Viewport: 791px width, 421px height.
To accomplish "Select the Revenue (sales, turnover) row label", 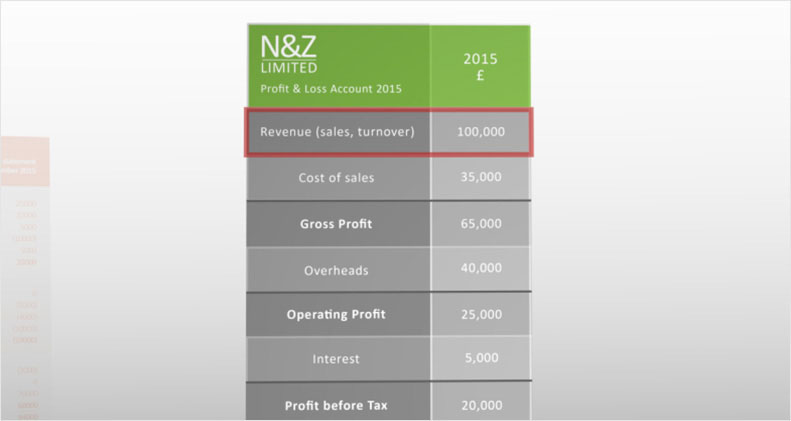I will [337, 132].
